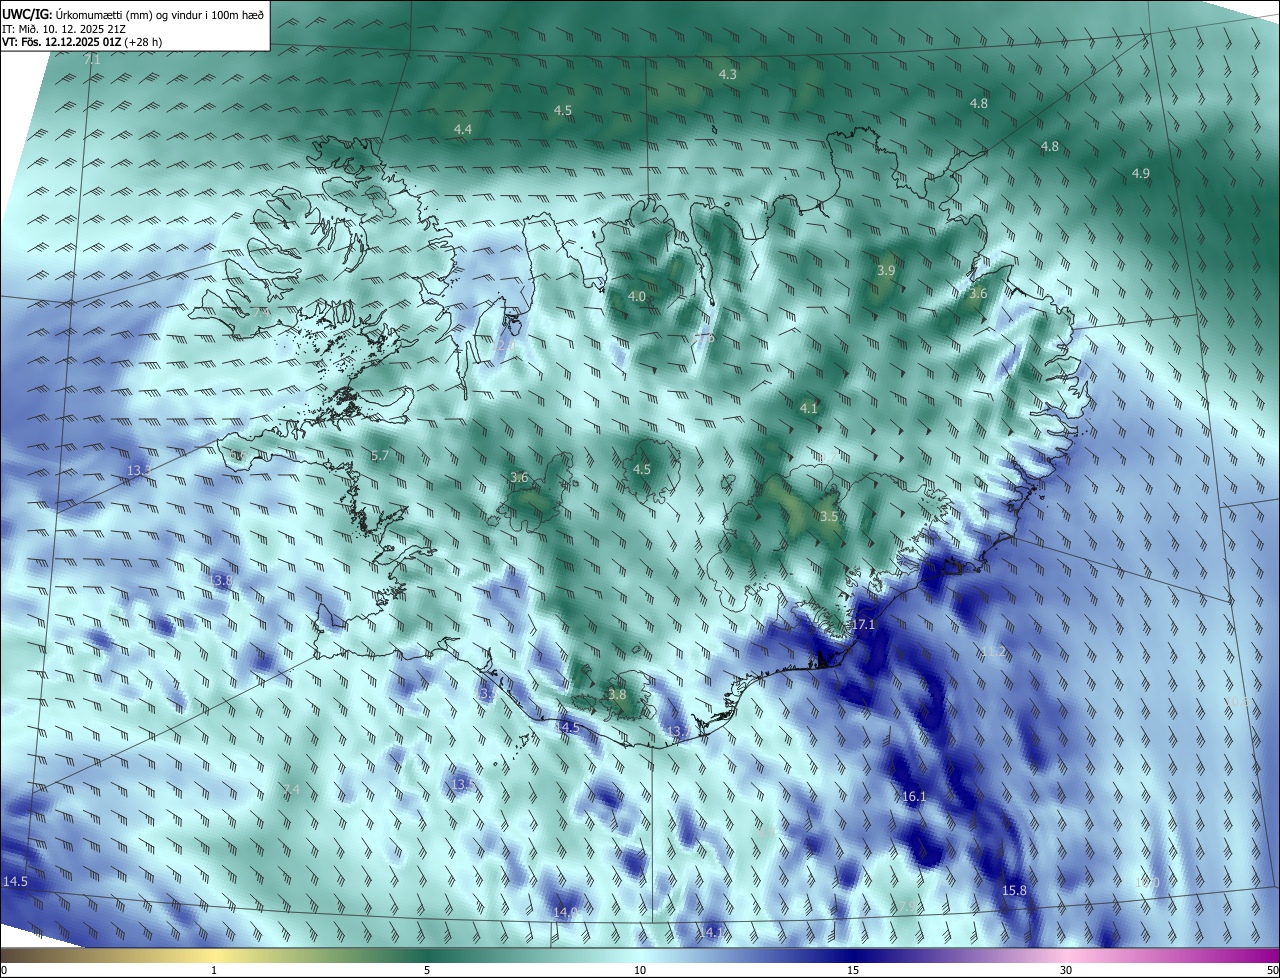The height and width of the screenshot is (978, 1280).
Task: Click the 4.3 value label on the map
Action: (728, 75)
